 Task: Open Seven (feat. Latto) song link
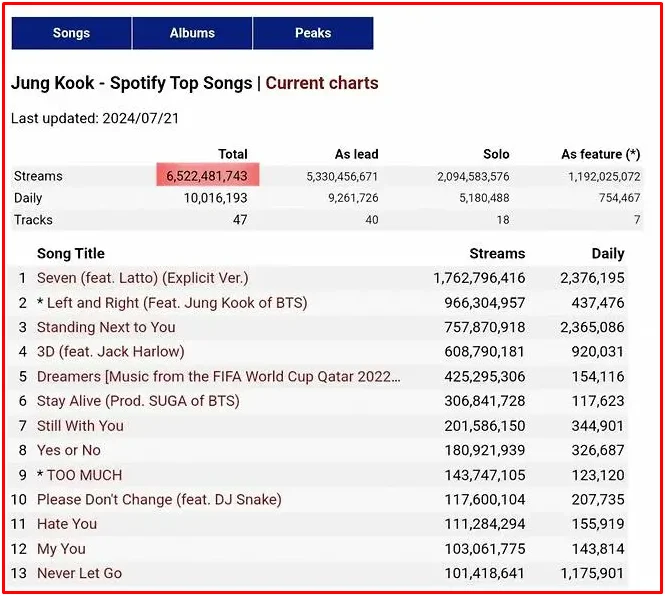coord(142,278)
